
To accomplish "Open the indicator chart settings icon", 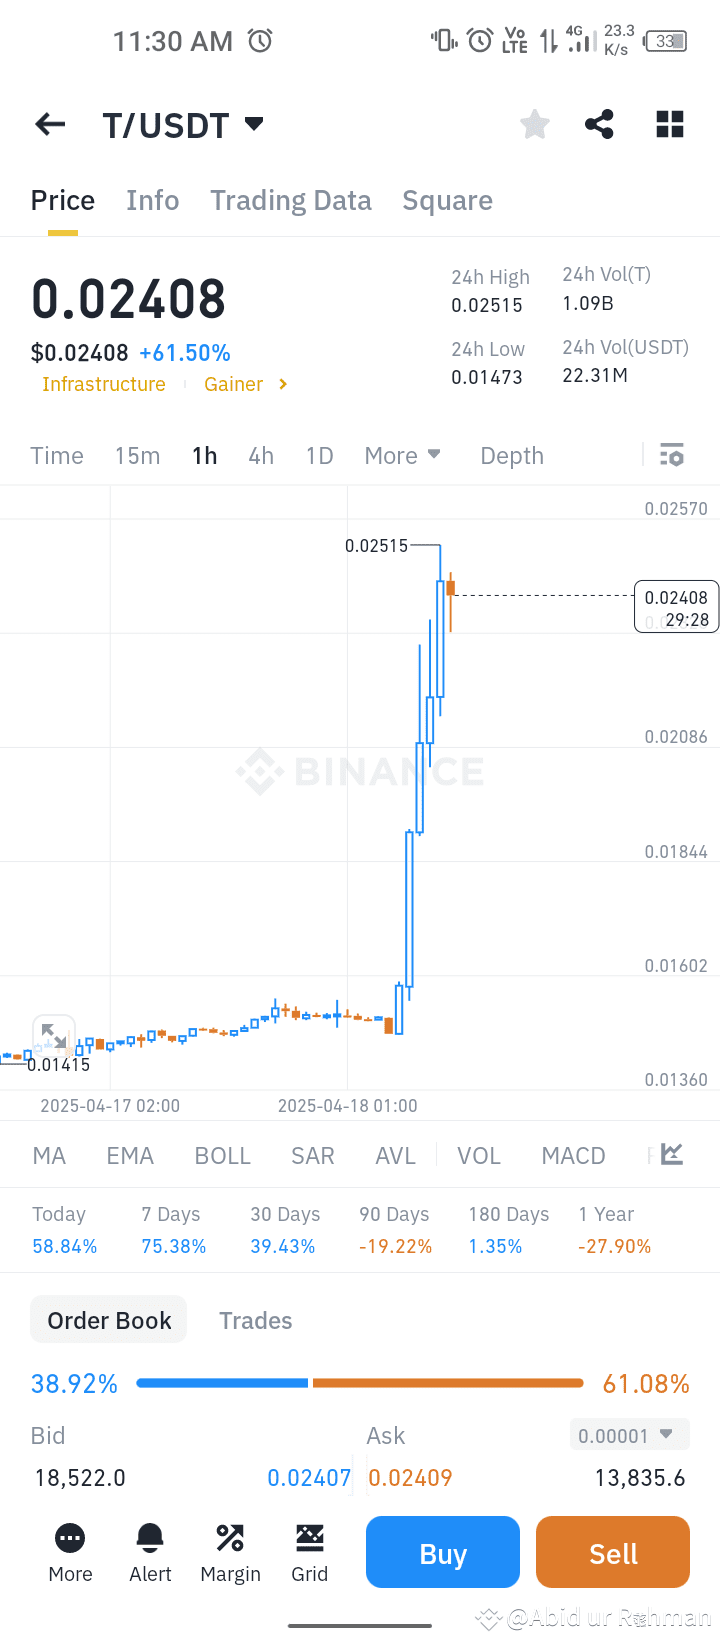I will 672,1154.
